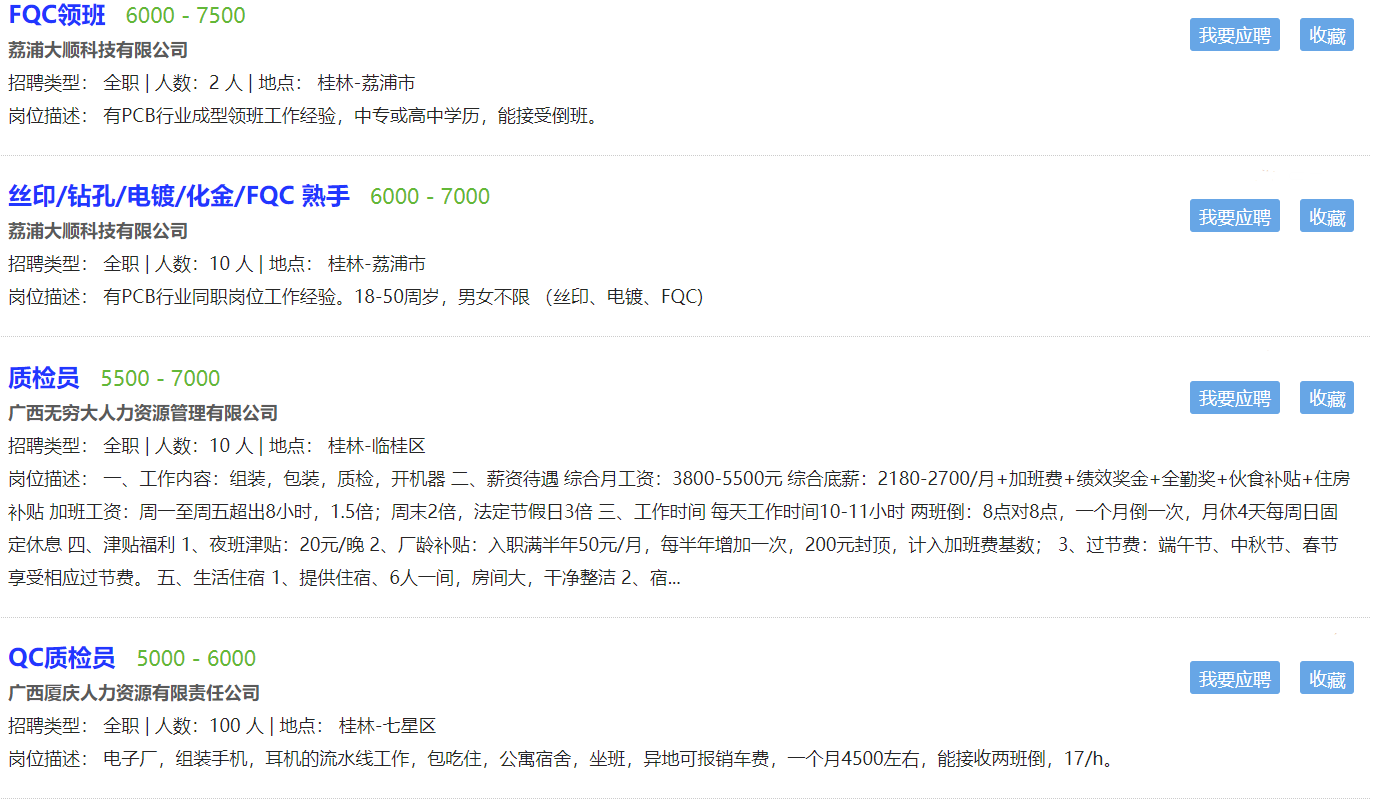Click 我要应聘 for the 丝印/钻孔 熟手 job
Viewport: 1382px width, 799px height.
[x=1234, y=216]
